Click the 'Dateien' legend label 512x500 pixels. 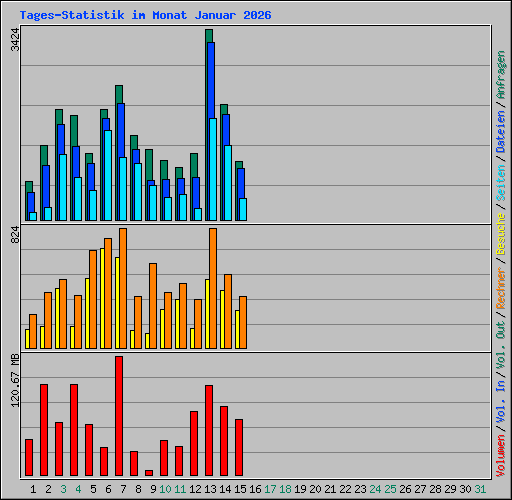coord(501,132)
